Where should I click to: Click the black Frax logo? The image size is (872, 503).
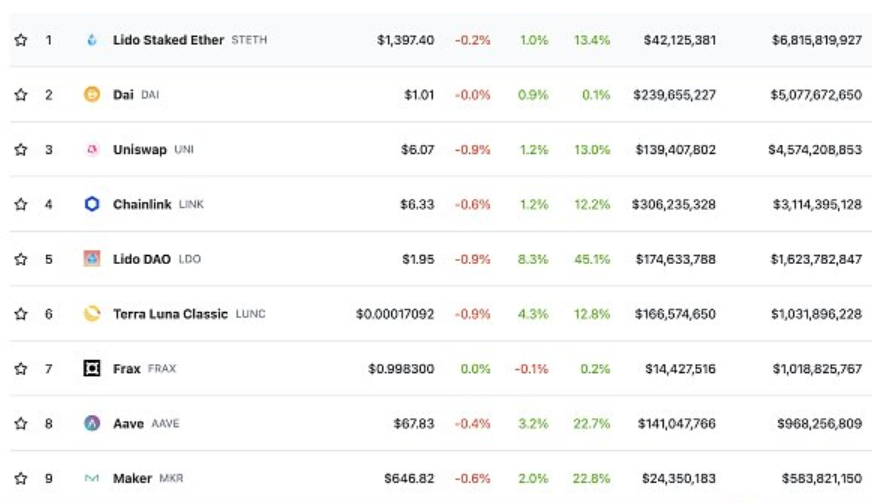[x=92, y=368]
